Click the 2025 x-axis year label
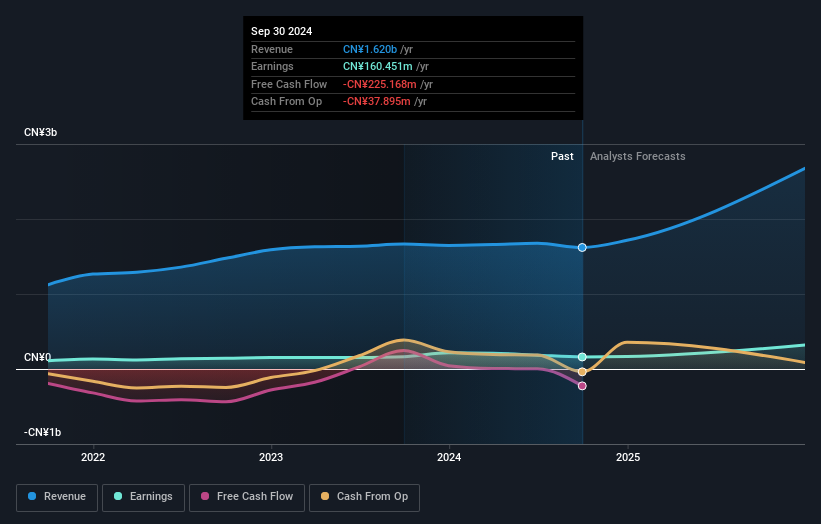Image resolution: width=821 pixels, height=524 pixels. click(x=627, y=457)
